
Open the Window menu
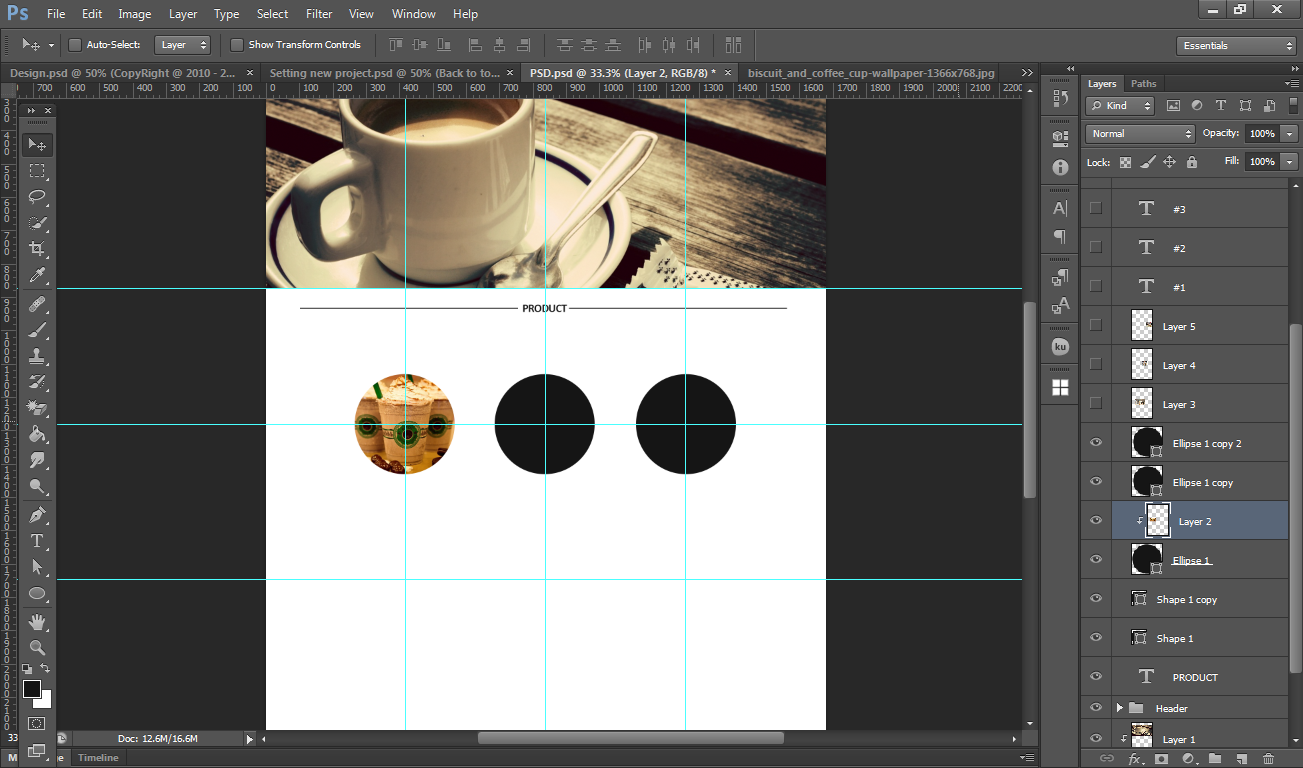[413, 14]
